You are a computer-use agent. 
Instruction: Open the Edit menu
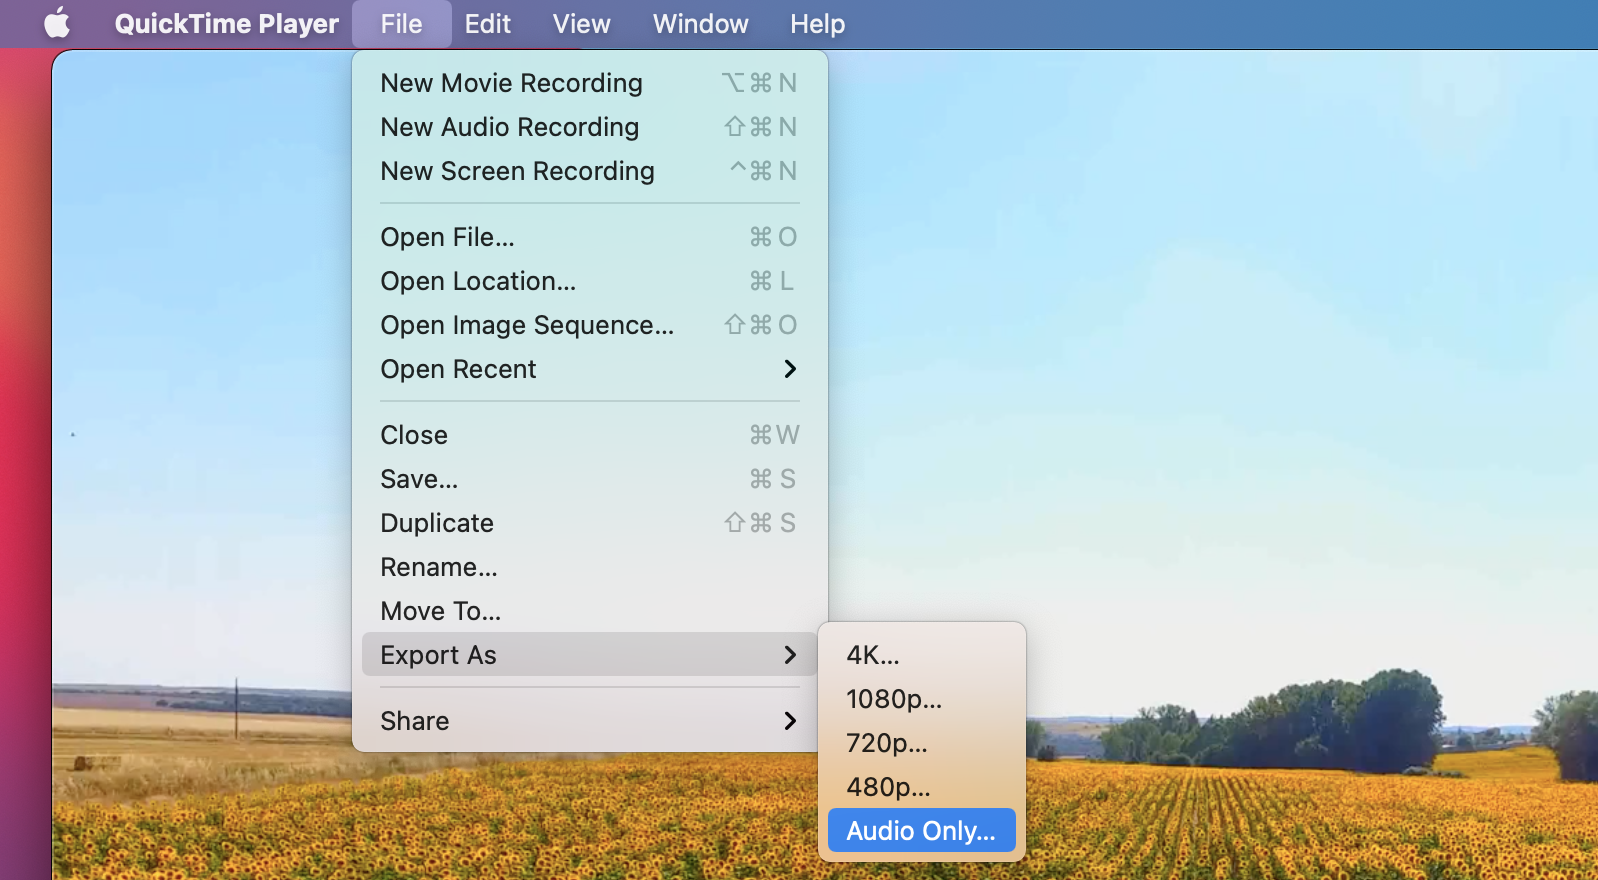point(487,23)
